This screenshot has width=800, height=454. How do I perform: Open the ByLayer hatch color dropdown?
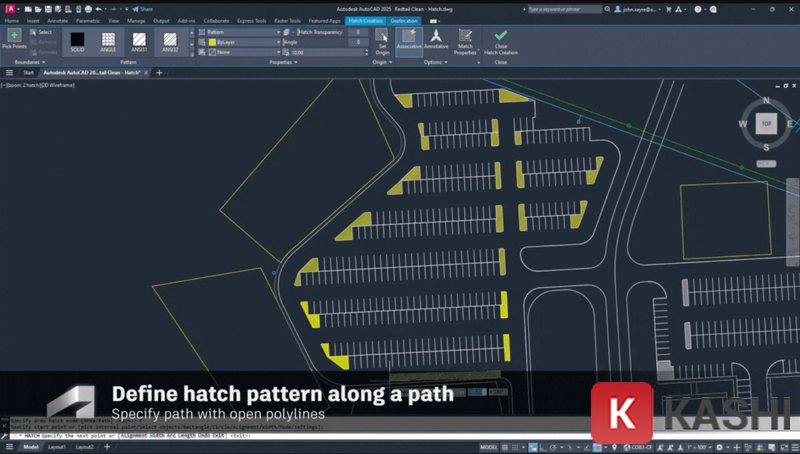[x=243, y=42]
